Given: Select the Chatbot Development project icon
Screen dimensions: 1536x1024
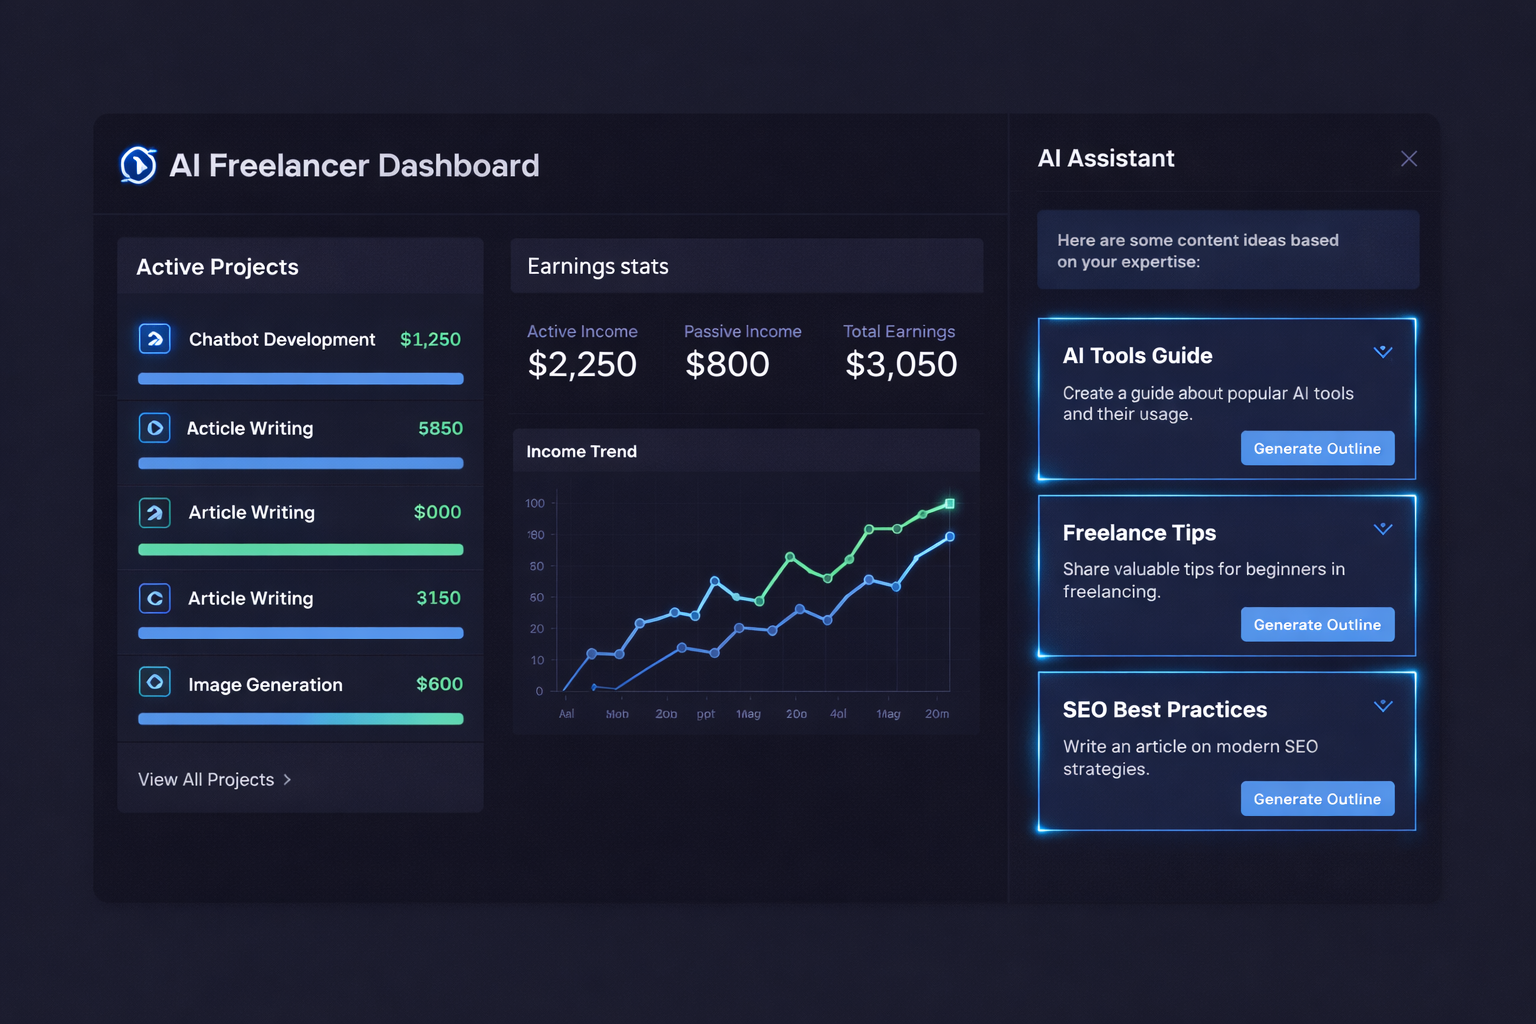Looking at the screenshot, I should [155, 339].
